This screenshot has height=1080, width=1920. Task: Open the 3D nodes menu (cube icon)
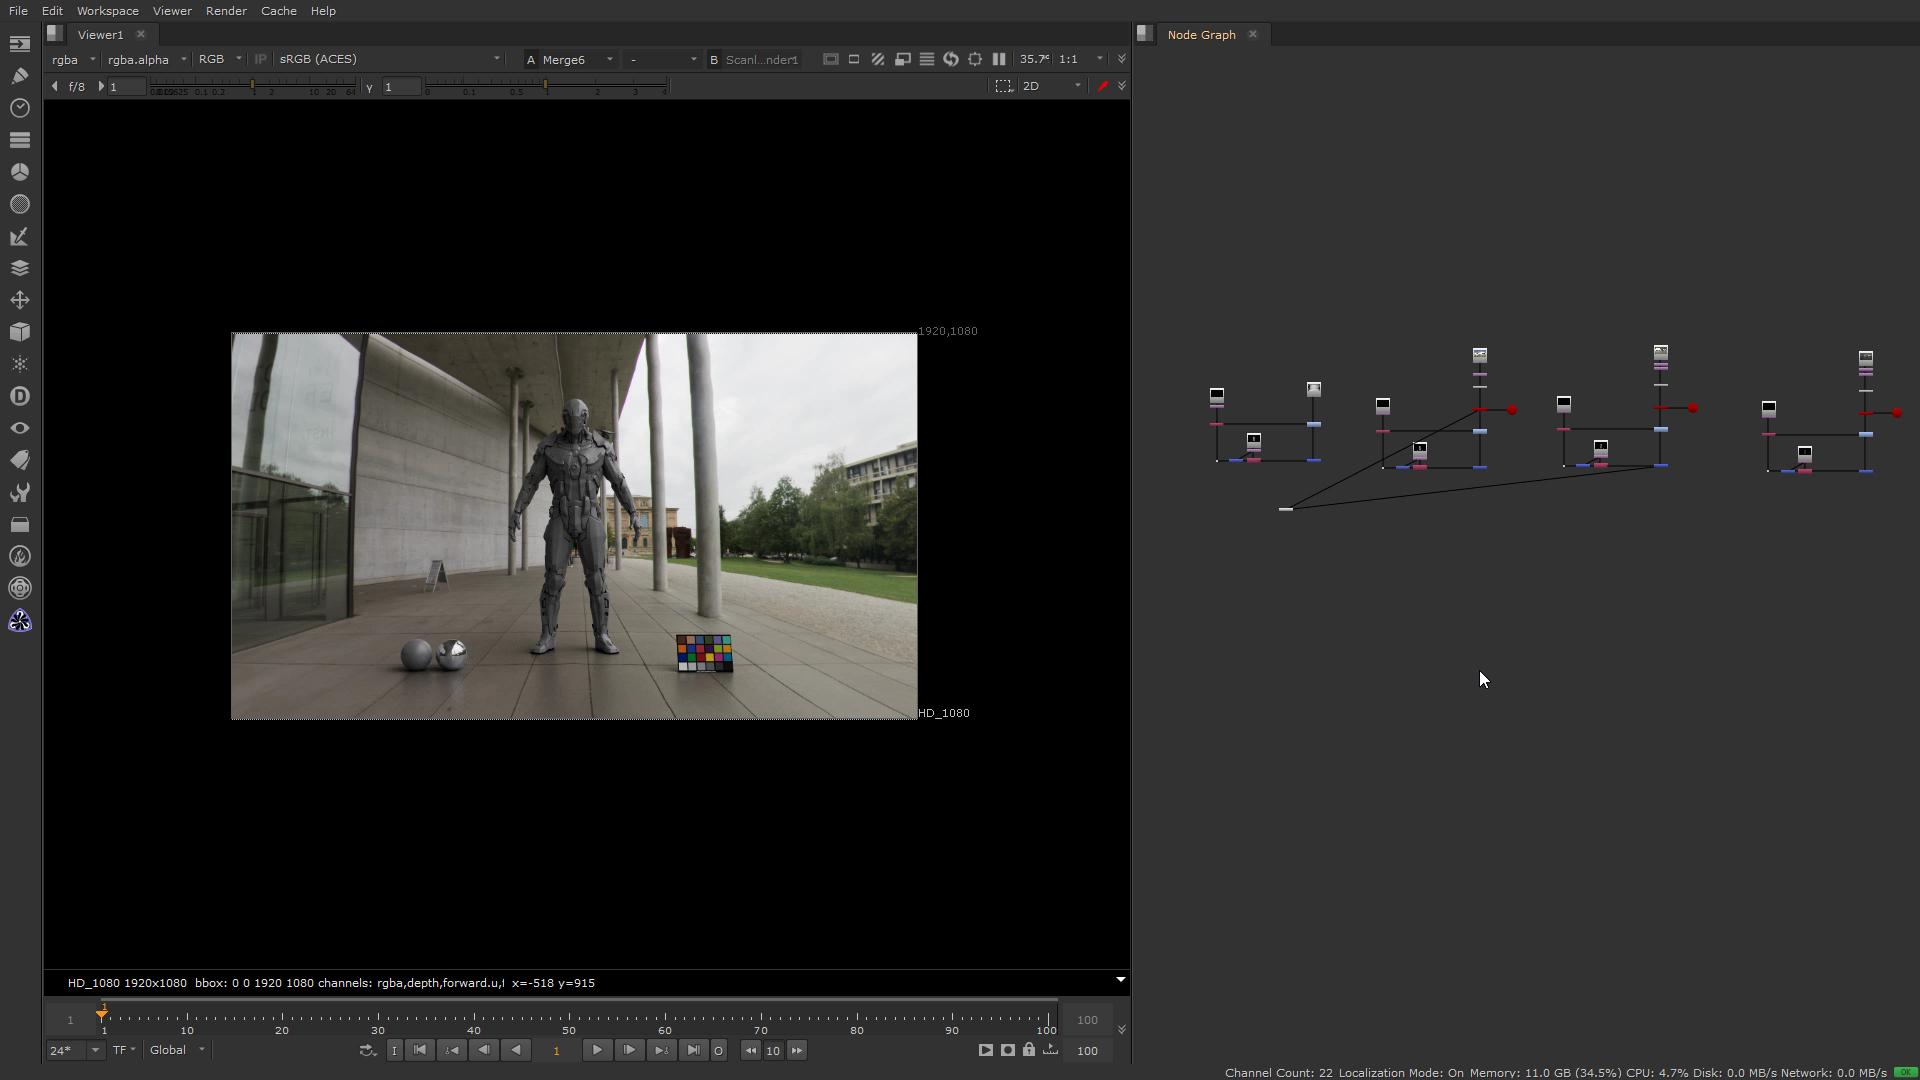19,332
